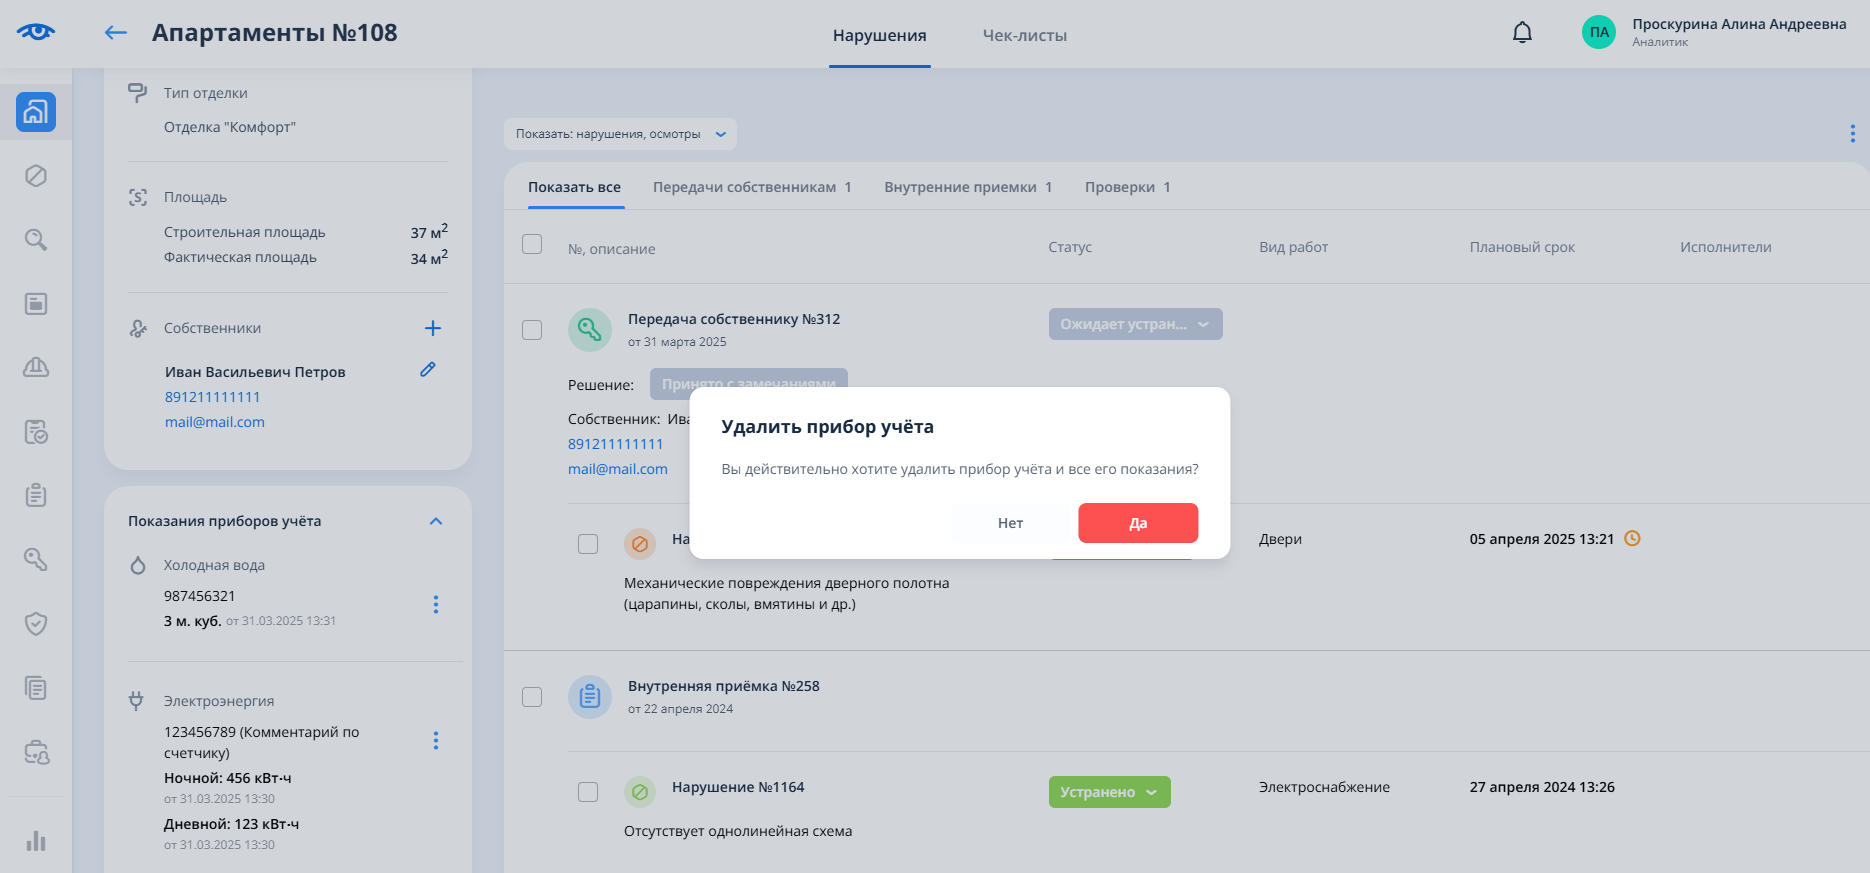Open statistics bar chart icon in sidebar
Viewport: 1870px width, 873px height.
click(36, 841)
